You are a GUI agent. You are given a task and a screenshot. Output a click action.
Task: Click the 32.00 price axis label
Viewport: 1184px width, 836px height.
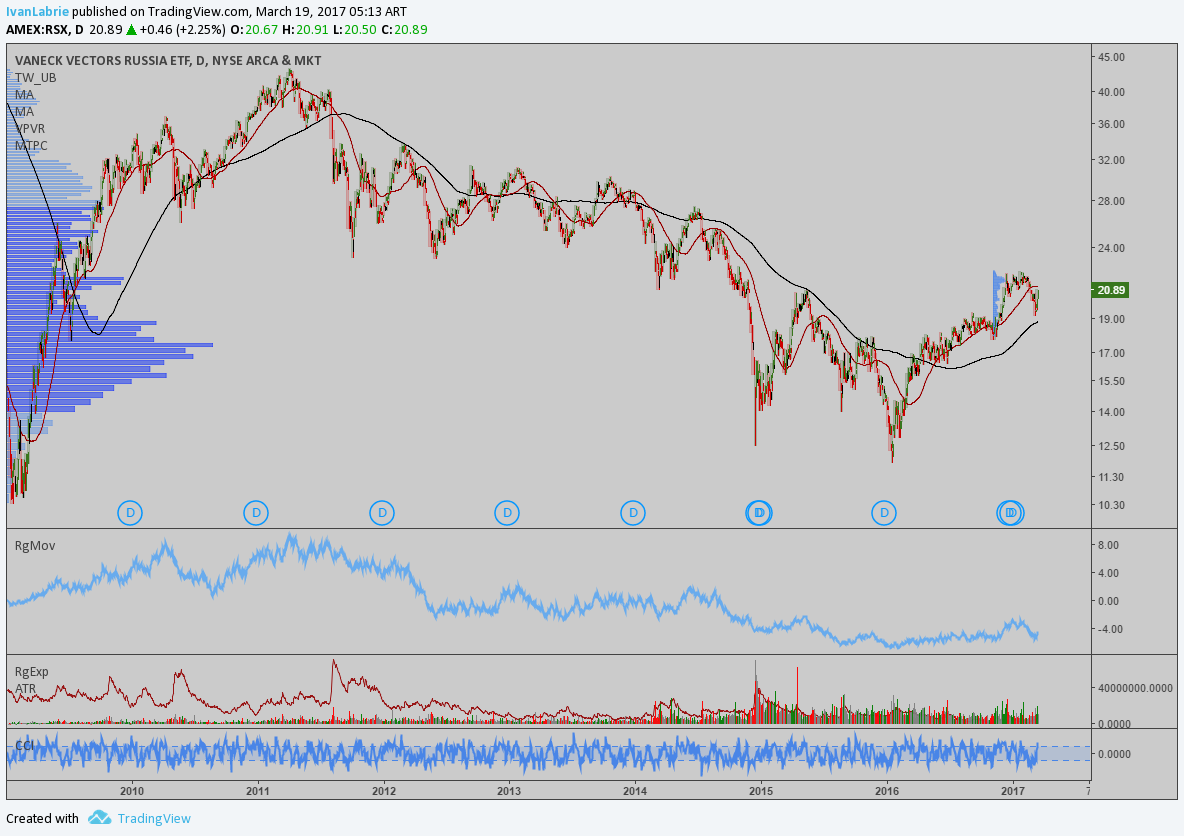pos(1112,160)
